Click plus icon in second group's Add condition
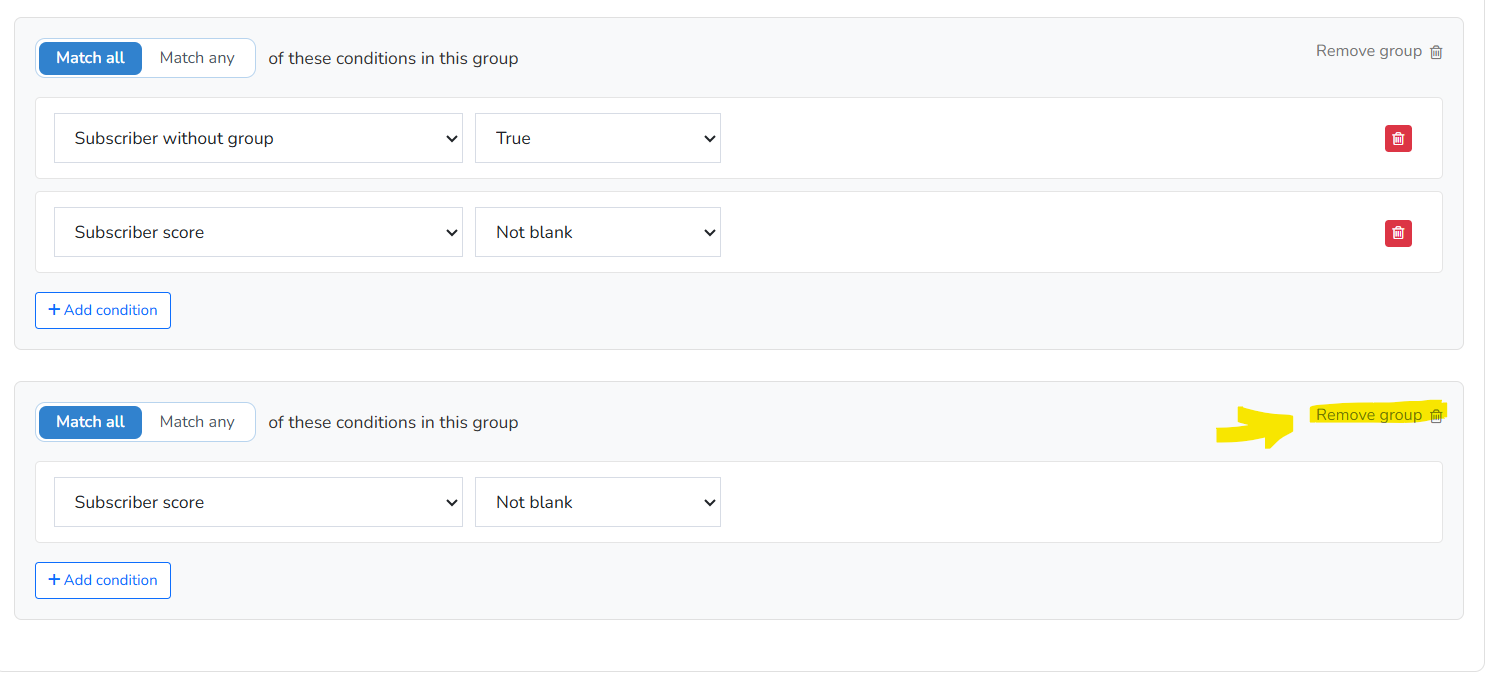Screen dimensions: 1491x683 54,580
